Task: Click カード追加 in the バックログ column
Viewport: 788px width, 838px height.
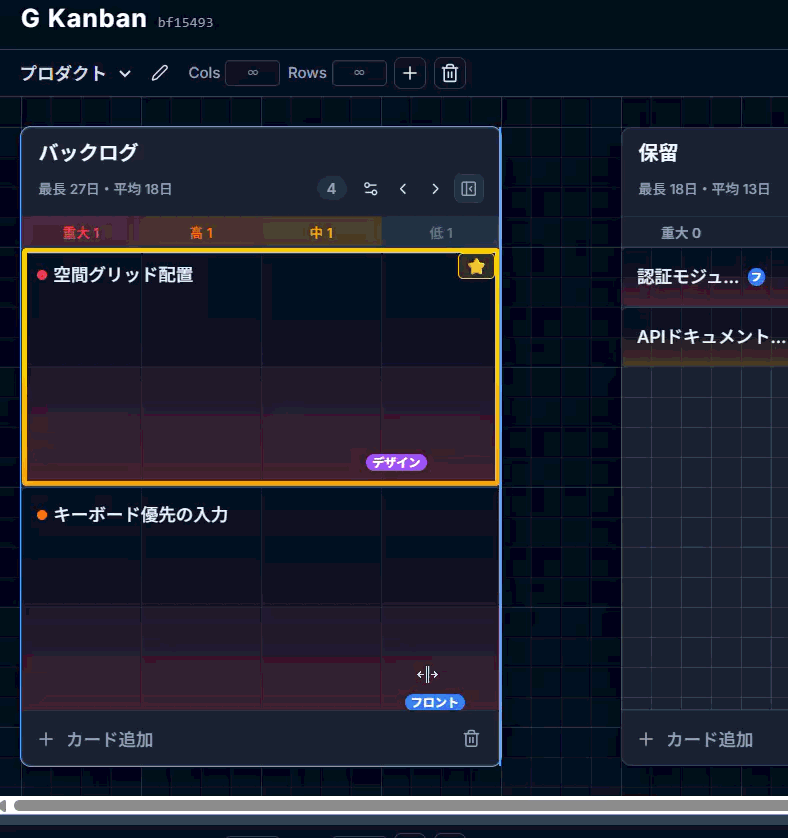Action: click(x=96, y=740)
